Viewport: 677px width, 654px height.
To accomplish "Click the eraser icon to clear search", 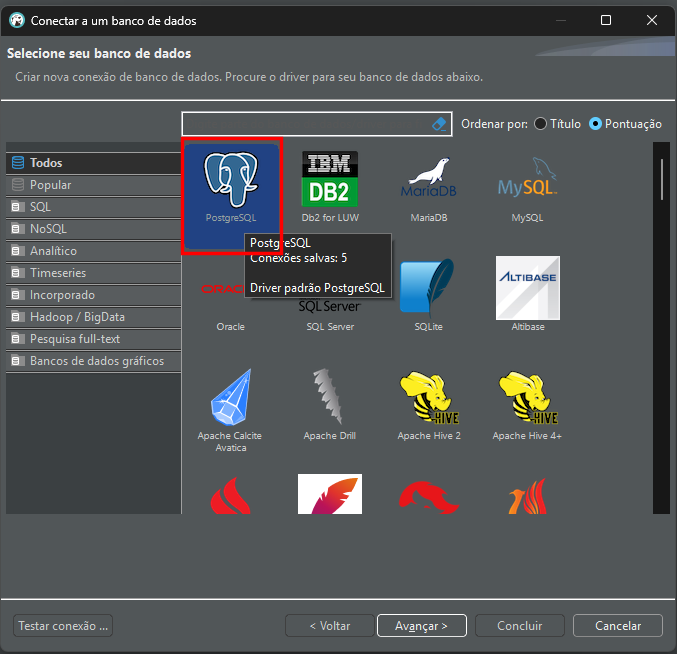I will (x=438, y=124).
